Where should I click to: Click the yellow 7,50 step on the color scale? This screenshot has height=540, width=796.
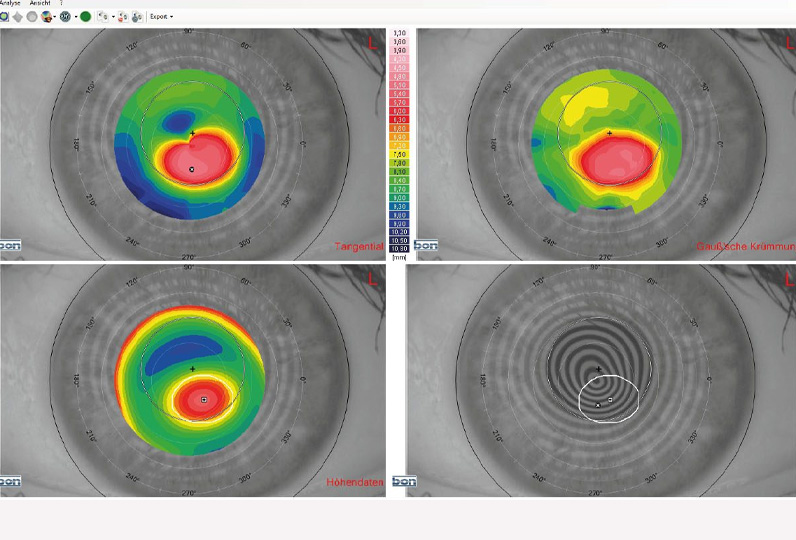[x=400, y=154]
